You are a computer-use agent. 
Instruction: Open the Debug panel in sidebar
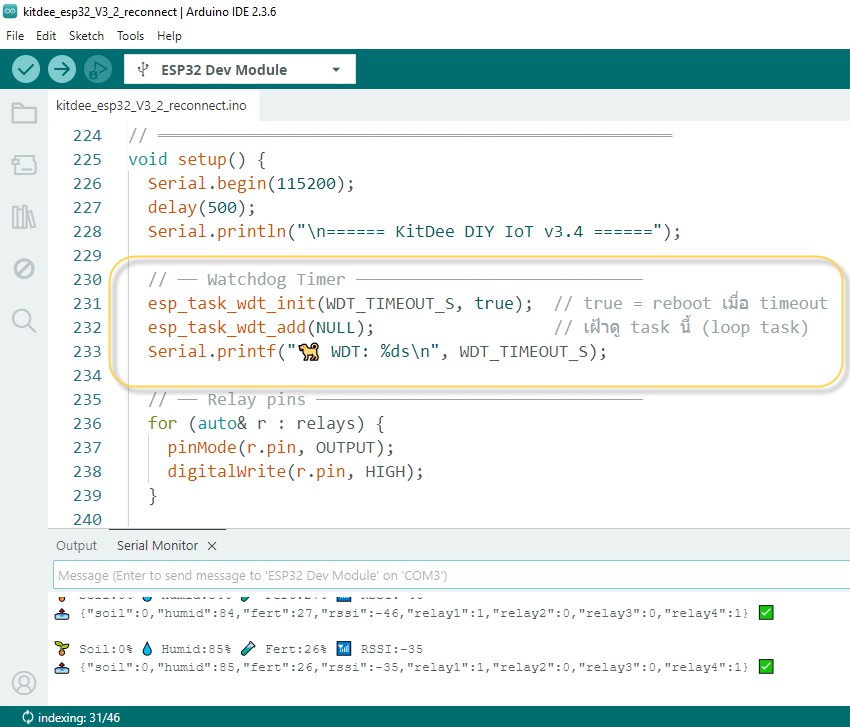(24, 268)
